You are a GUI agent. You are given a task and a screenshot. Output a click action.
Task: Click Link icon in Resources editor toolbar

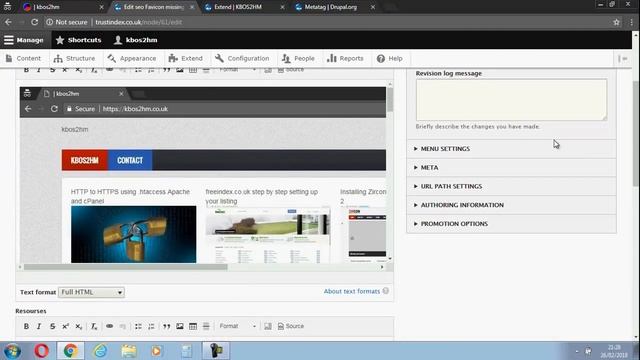pyautogui.click(x=109, y=326)
